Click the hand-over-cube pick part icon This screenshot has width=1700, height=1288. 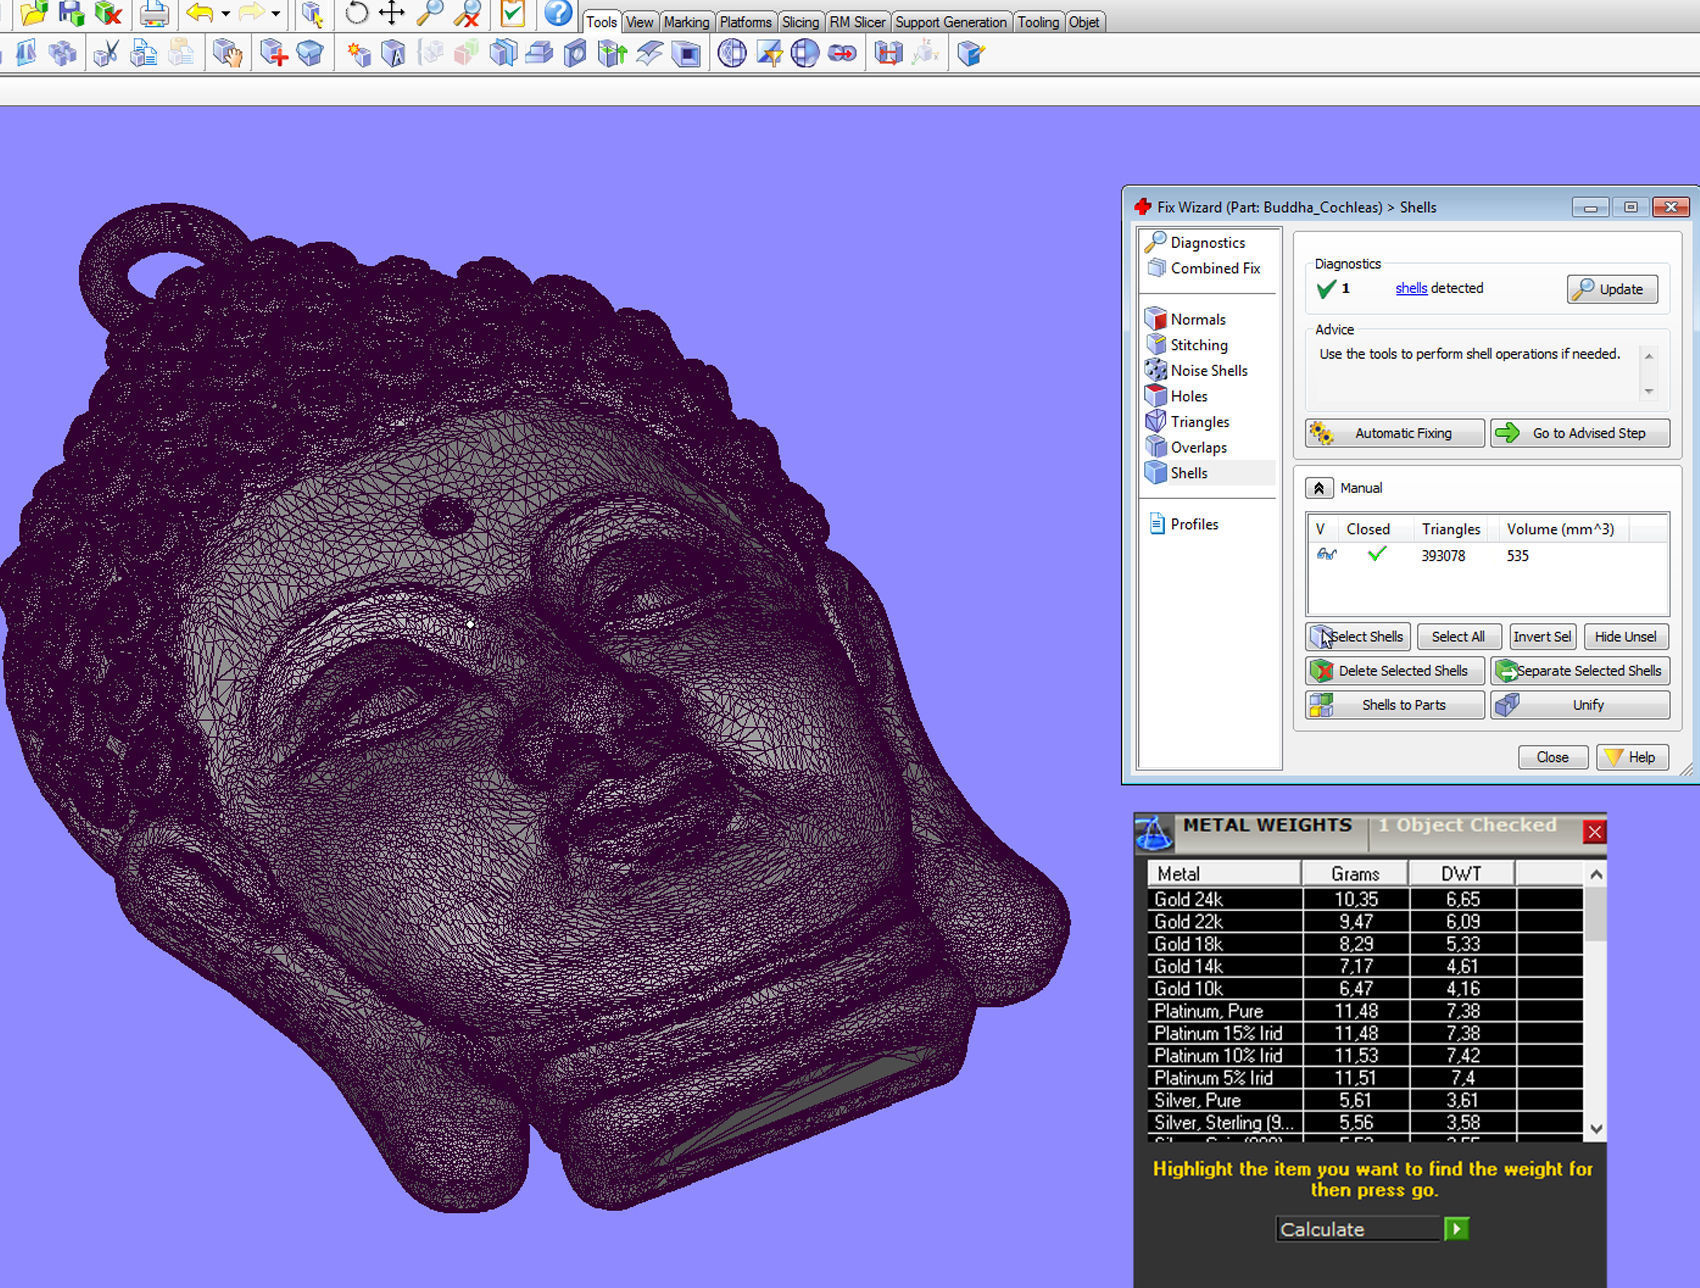227,53
